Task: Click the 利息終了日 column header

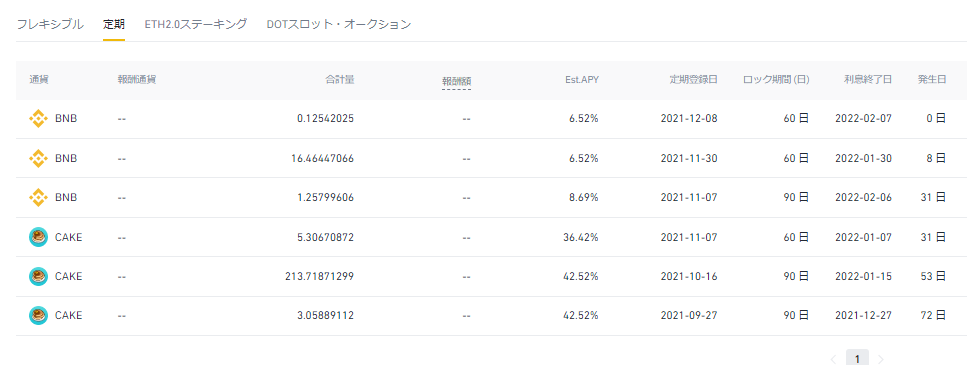Action: click(868, 80)
